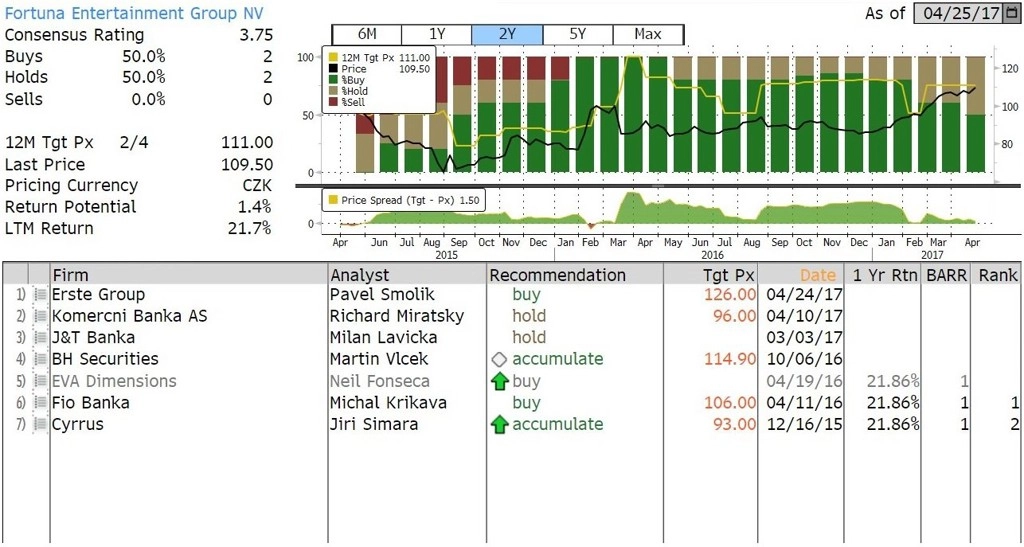The width and height of the screenshot is (1024, 547).
Task: Click the row icon next to Komercni Banka AS
Action: (40, 317)
